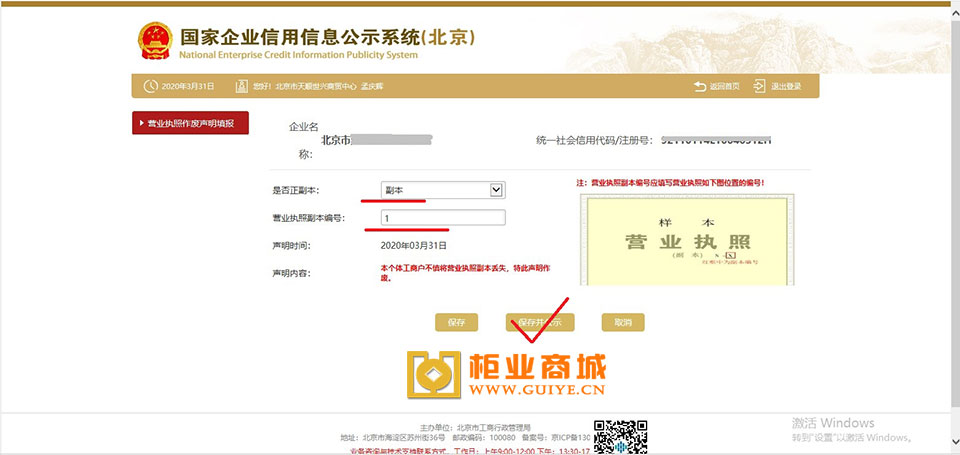The height and width of the screenshot is (455, 960).
Task: Click the national emblem logo
Action: click(156, 40)
